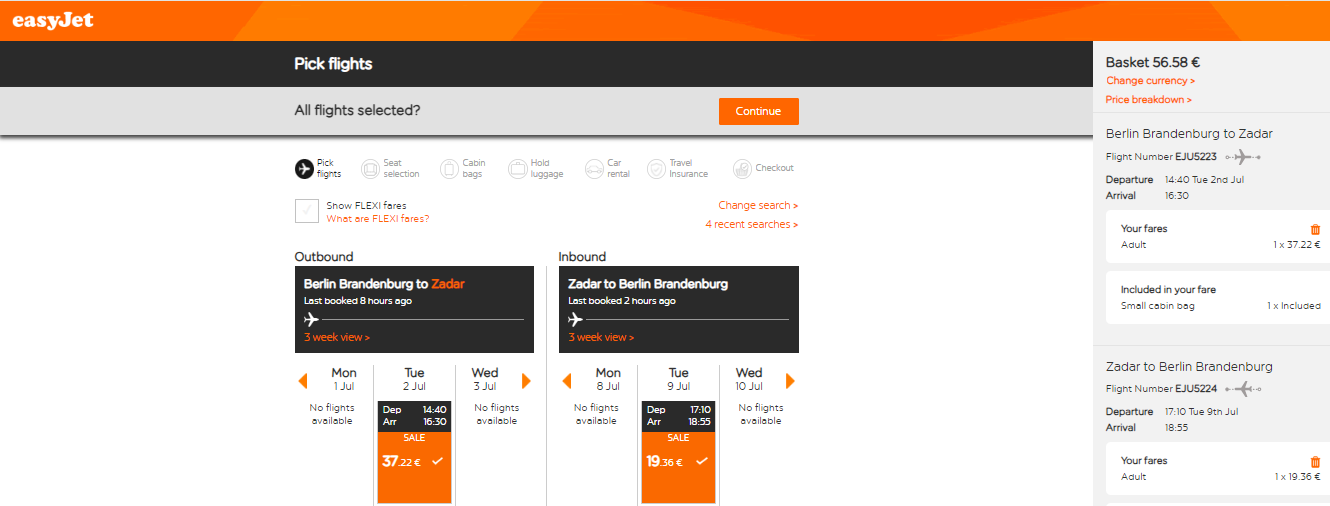Image resolution: width=1330 pixels, height=506 pixels.
Task: Open the outbound 3 week view
Action: 337,337
